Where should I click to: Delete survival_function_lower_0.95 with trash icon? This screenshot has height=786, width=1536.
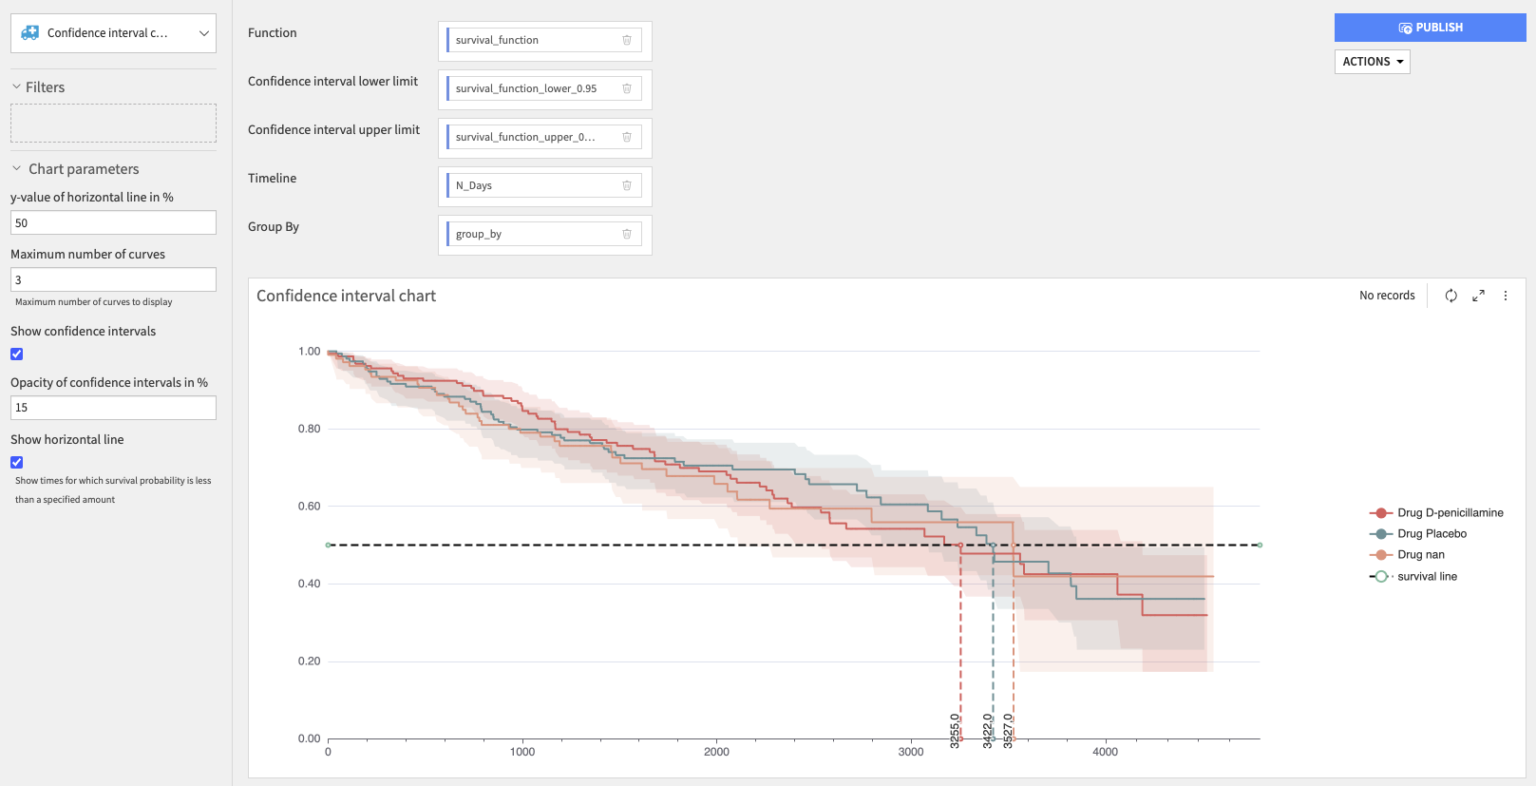tap(627, 88)
